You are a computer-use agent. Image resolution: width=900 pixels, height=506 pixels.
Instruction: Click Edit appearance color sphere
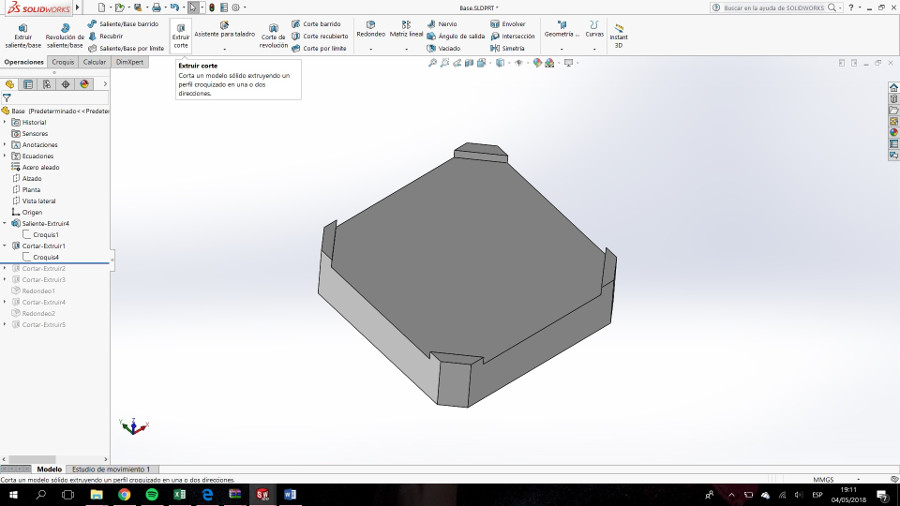[x=537, y=63]
